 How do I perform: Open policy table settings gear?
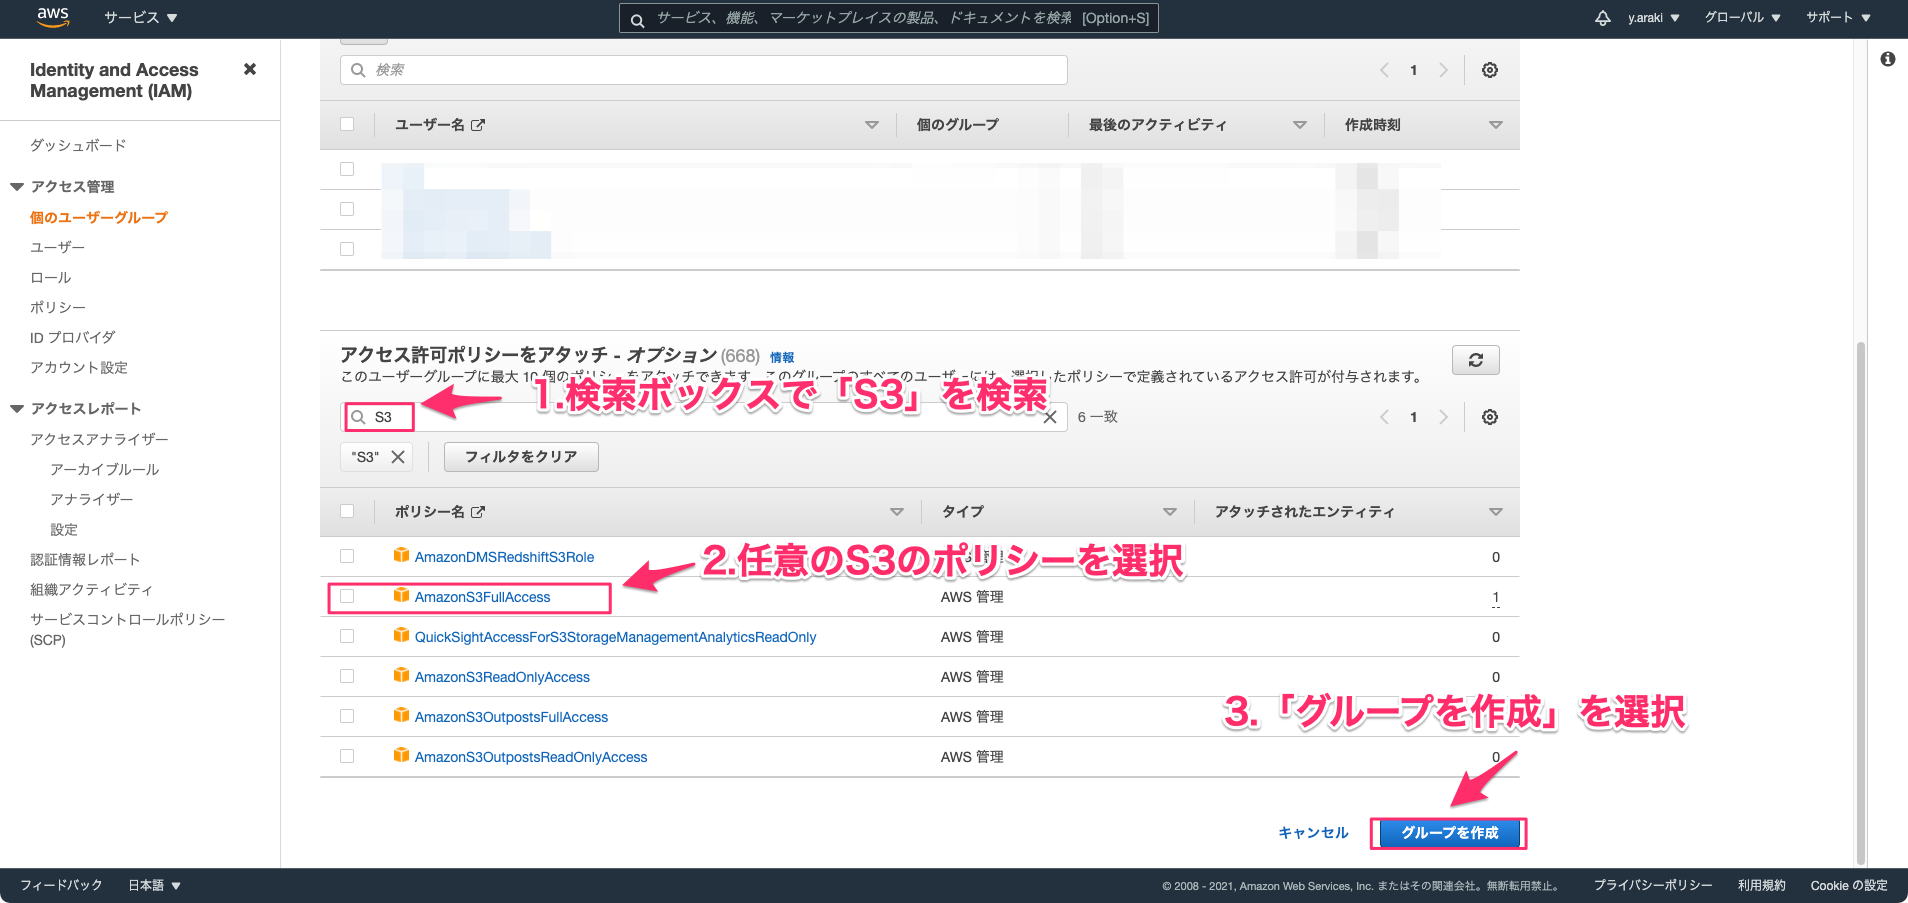coord(1490,417)
